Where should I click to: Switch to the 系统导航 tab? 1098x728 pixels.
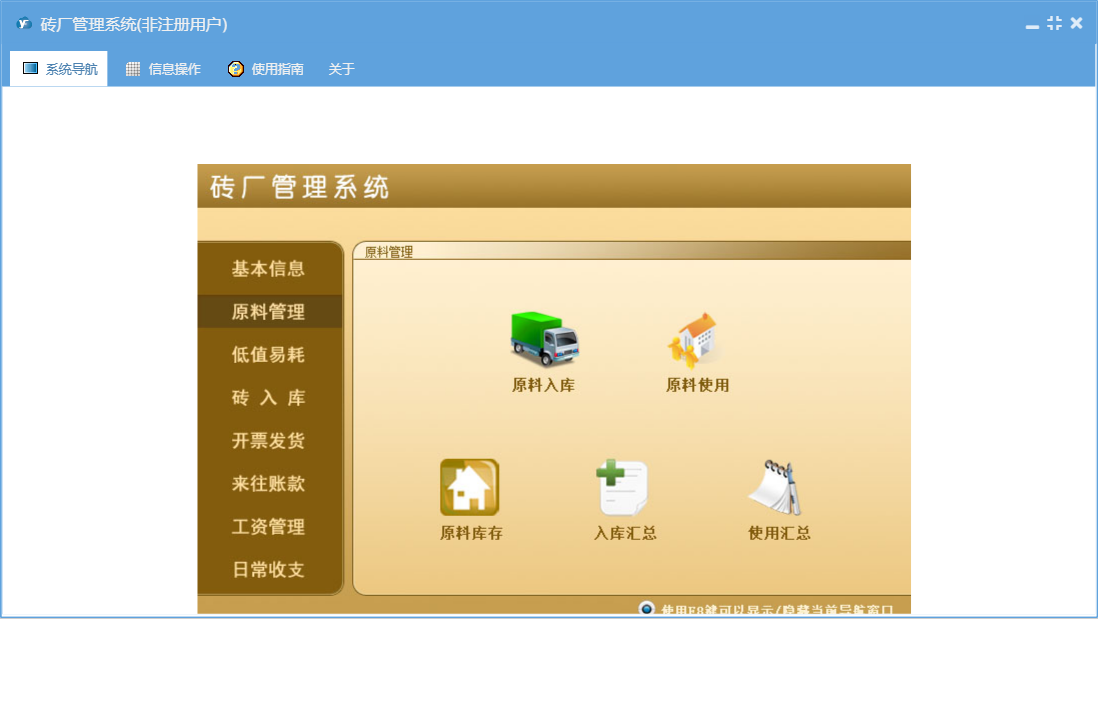tap(59, 69)
